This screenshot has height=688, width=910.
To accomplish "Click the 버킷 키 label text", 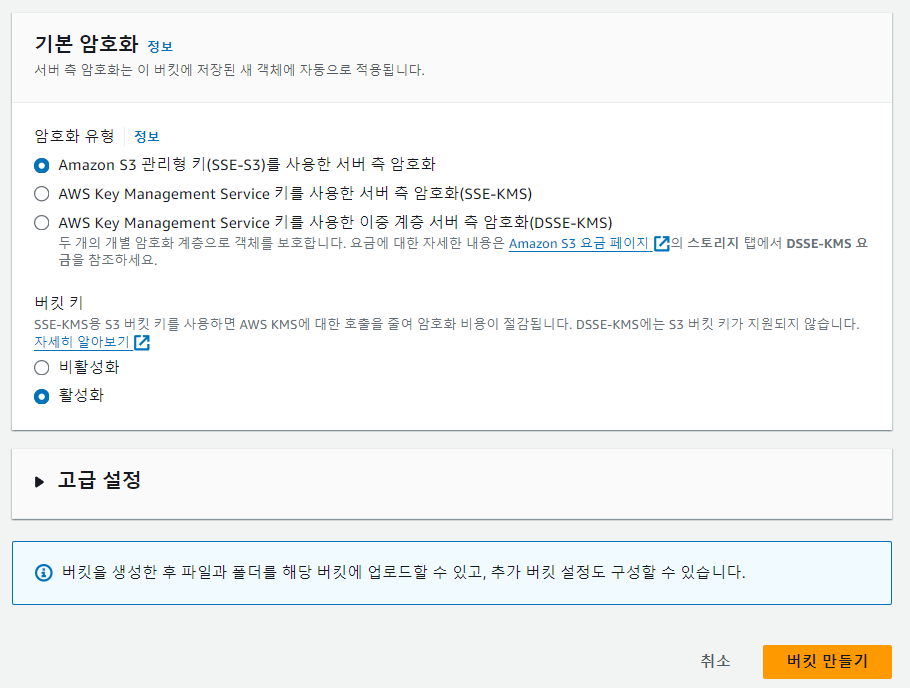I will (59, 302).
